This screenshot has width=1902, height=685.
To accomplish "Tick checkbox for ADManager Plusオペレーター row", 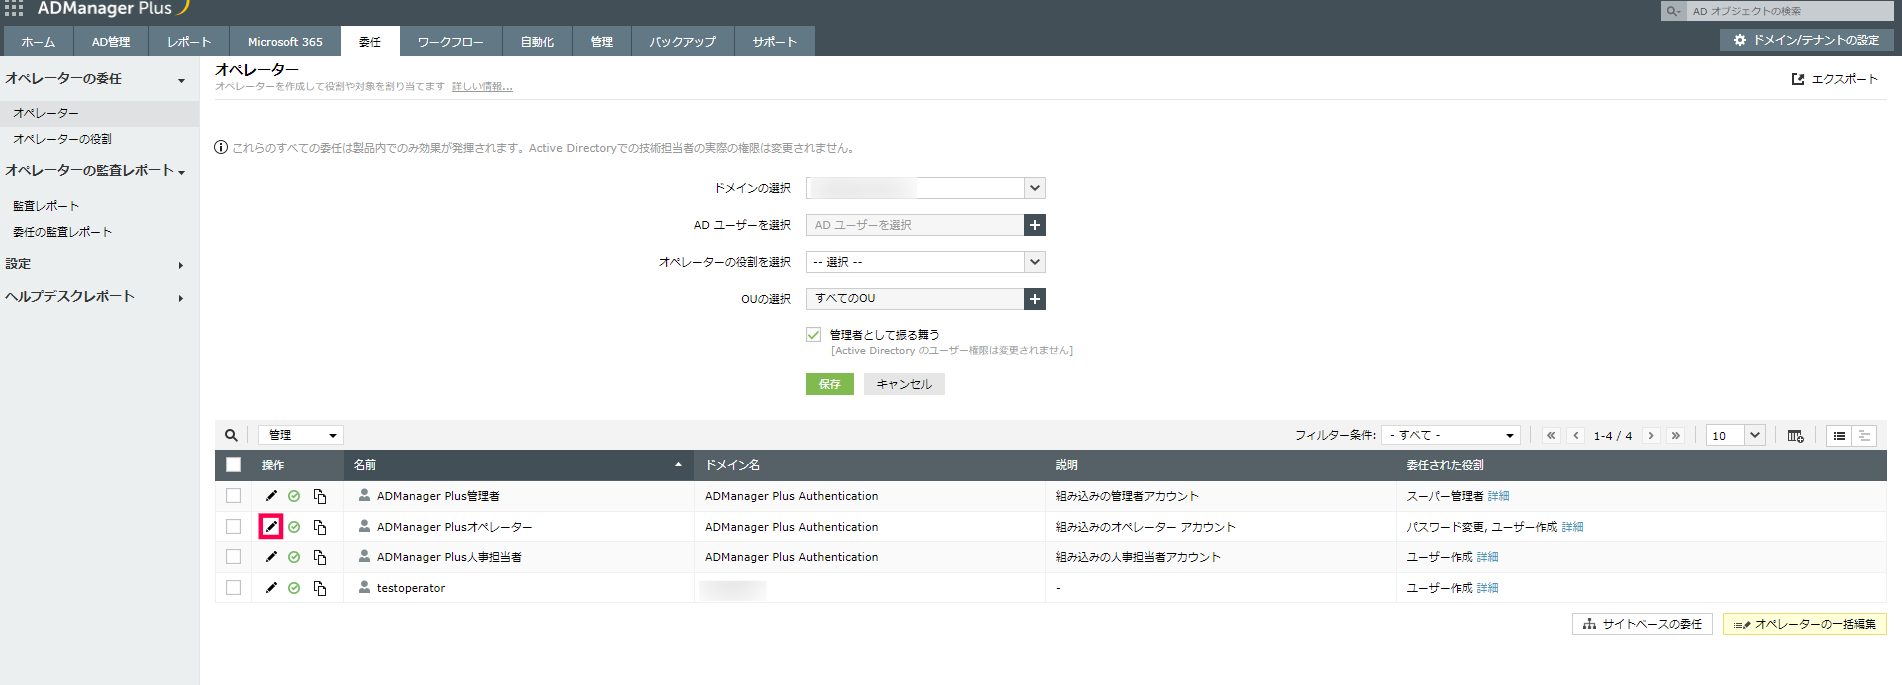I will click(233, 527).
